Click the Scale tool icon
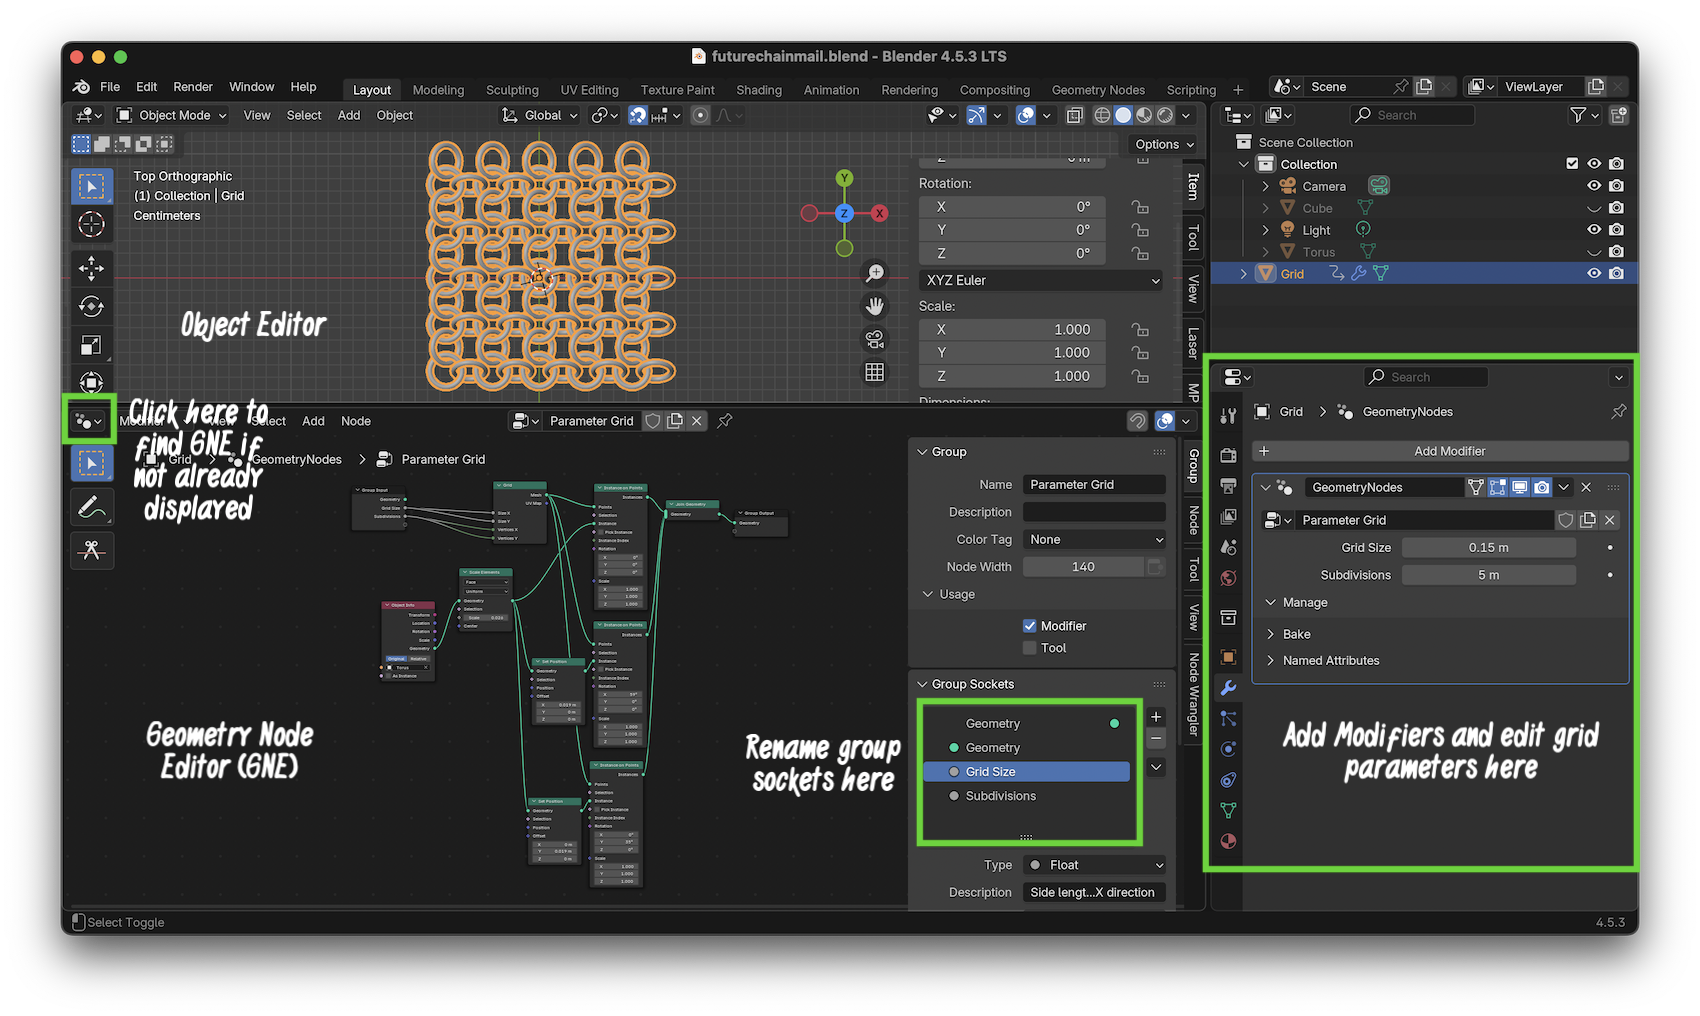The image size is (1700, 1016). coord(91,345)
